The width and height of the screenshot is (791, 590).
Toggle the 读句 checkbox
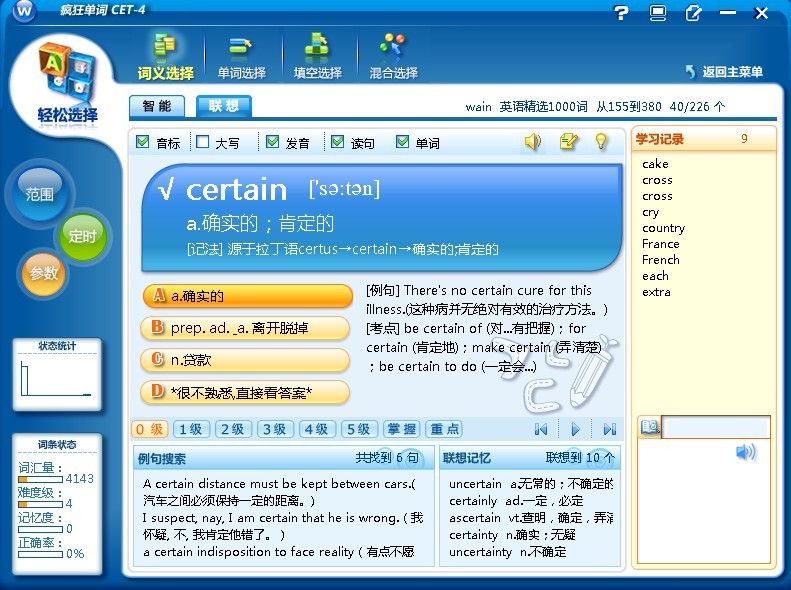click(x=337, y=142)
